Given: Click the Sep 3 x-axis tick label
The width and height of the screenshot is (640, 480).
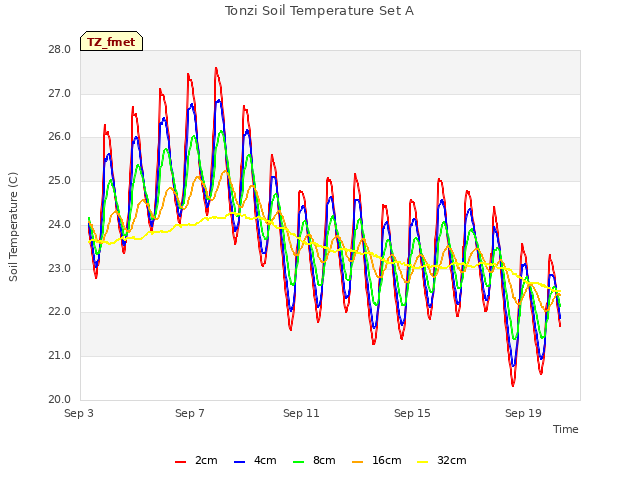Looking at the screenshot, I should [x=79, y=413].
